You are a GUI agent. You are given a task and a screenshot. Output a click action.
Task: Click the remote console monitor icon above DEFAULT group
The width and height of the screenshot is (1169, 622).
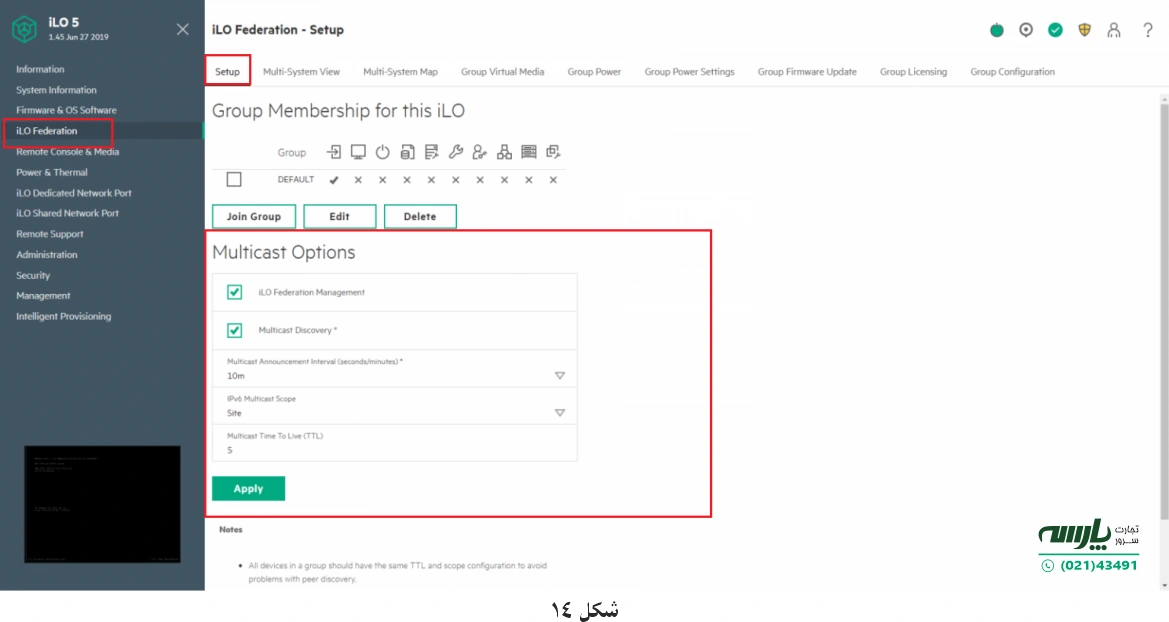click(x=359, y=151)
